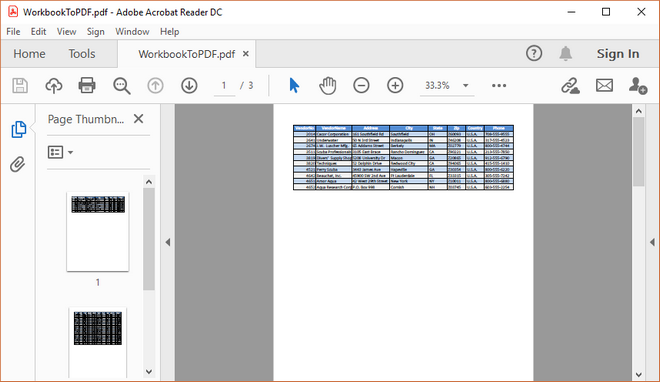View notifications bell icon
Screen dimensions: 660x382
click(565, 53)
